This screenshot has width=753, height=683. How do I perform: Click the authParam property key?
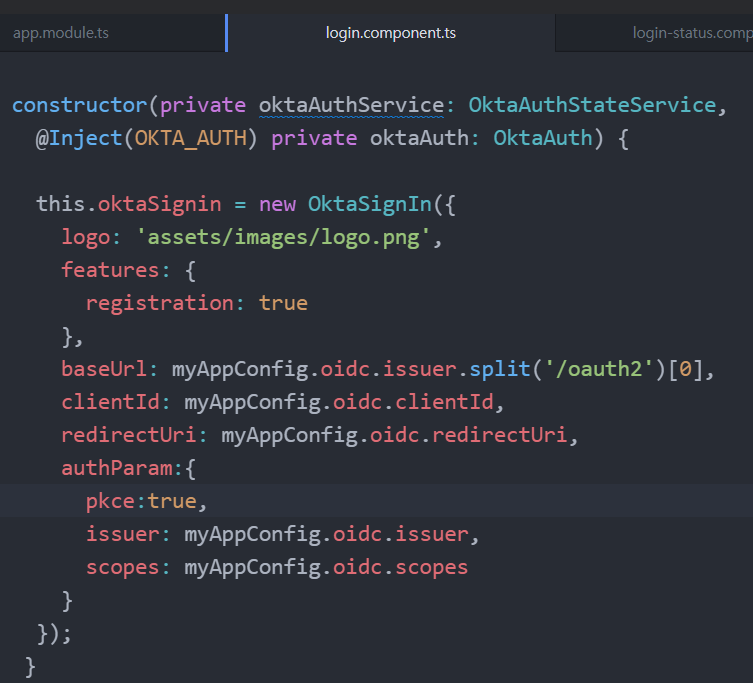117,468
